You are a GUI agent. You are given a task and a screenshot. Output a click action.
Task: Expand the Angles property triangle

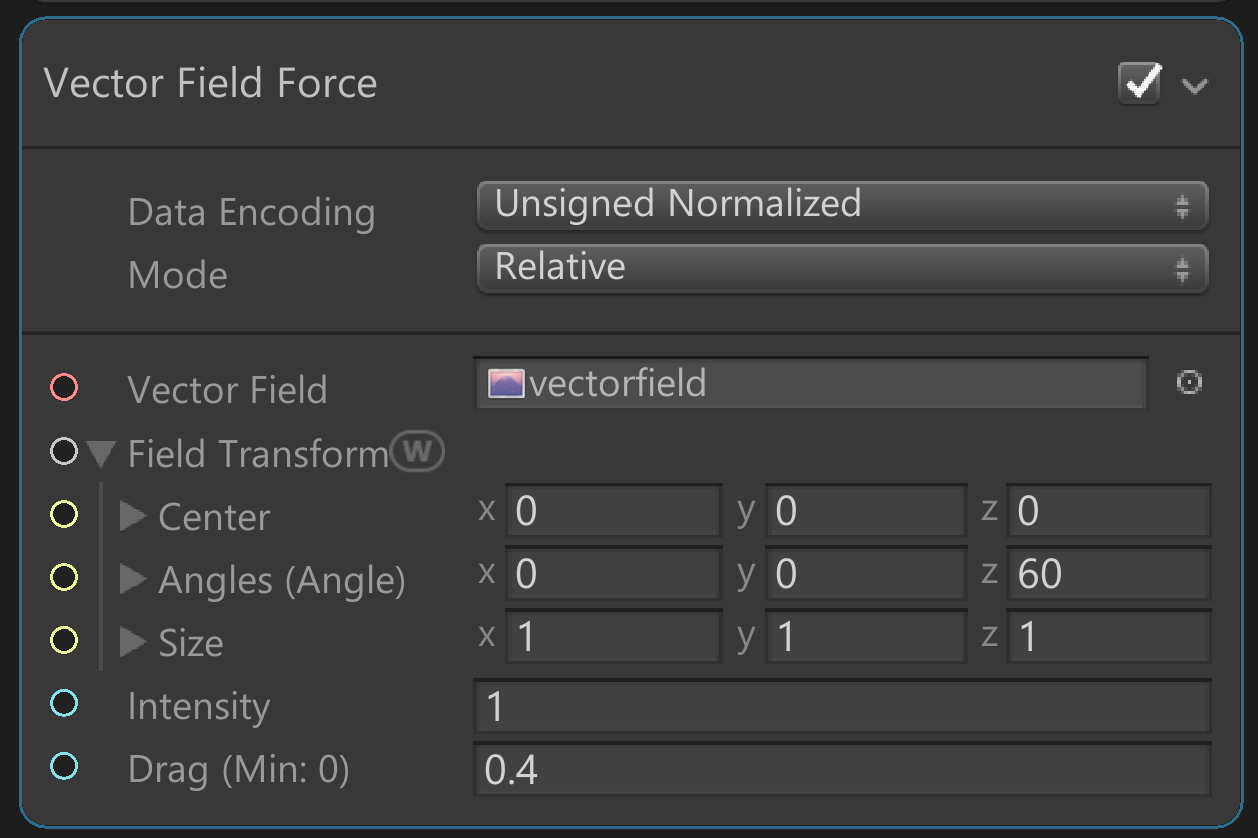(x=133, y=579)
